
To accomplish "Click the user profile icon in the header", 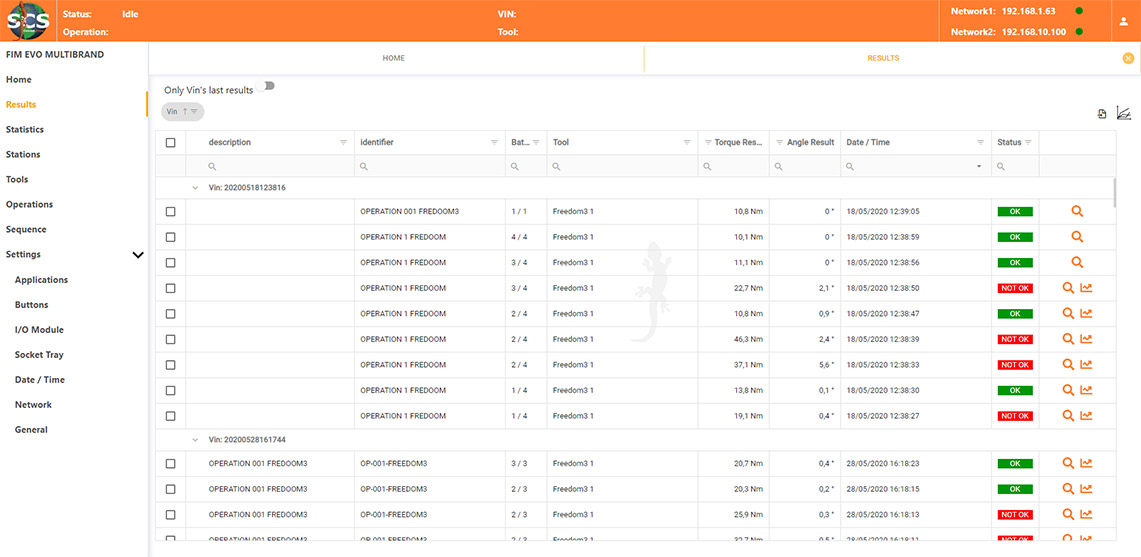I will click(1123, 21).
